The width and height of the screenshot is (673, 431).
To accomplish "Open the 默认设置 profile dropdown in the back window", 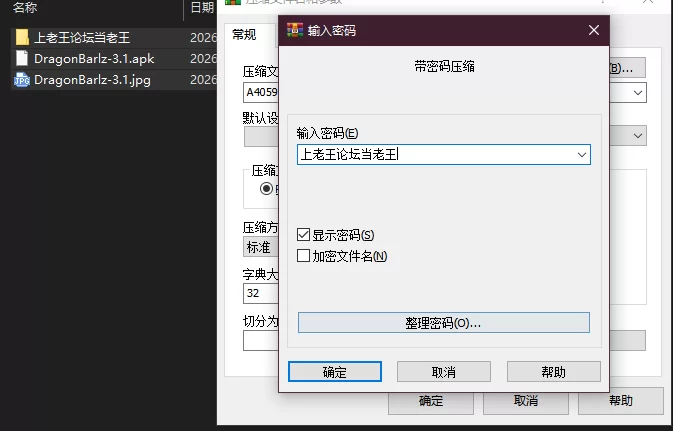I will (x=638, y=136).
